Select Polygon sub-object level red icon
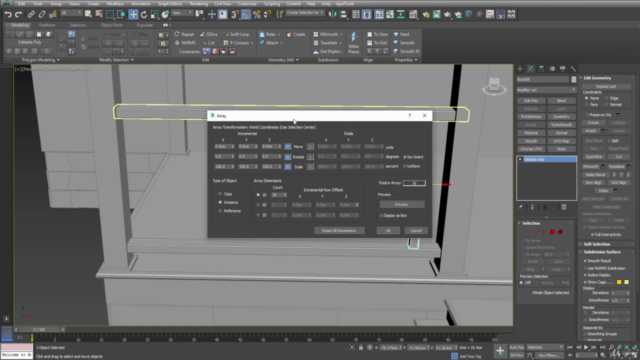 click(552, 232)
